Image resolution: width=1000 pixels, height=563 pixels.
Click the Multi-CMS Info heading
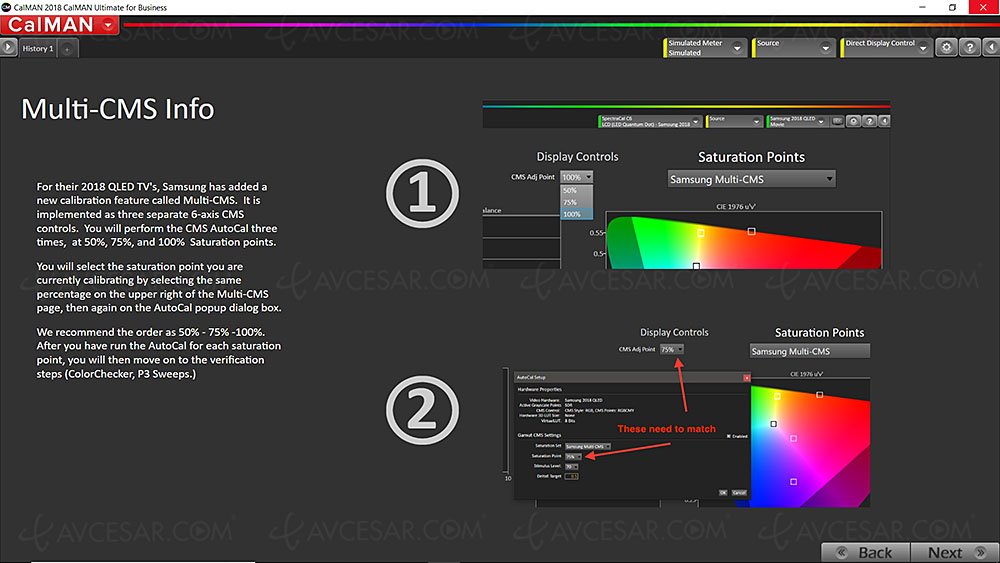tap(118, 109)
